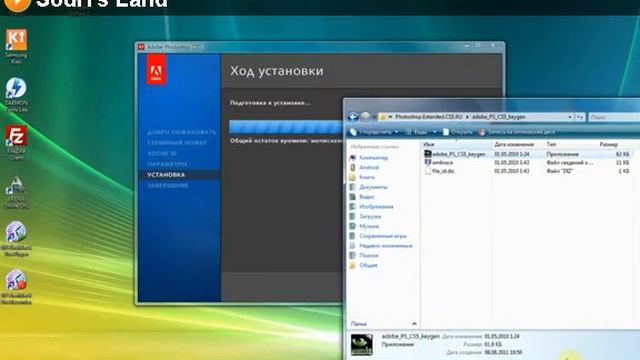Select the ADOBE ID installer step
Screen dimensions: 640x360
click(162, 153)
